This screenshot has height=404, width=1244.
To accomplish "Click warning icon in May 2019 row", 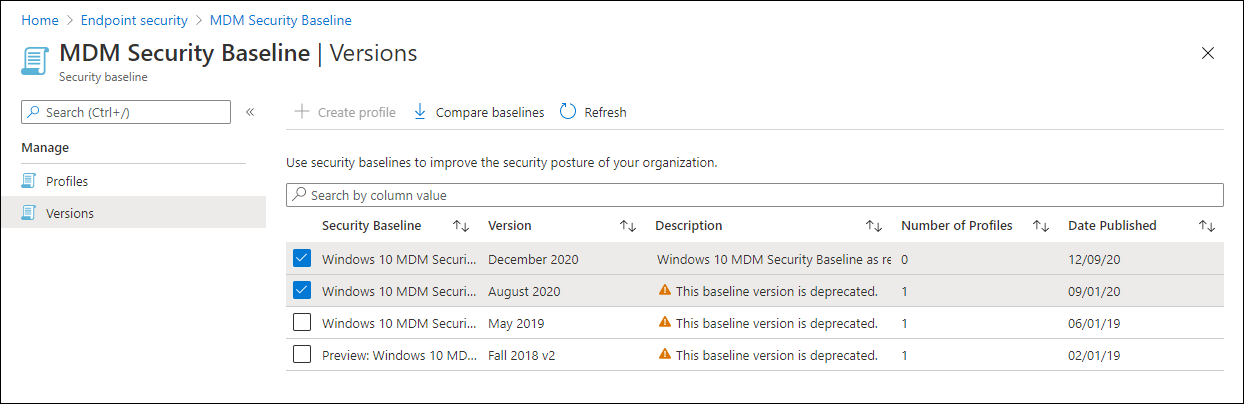I will click(664, 323).
